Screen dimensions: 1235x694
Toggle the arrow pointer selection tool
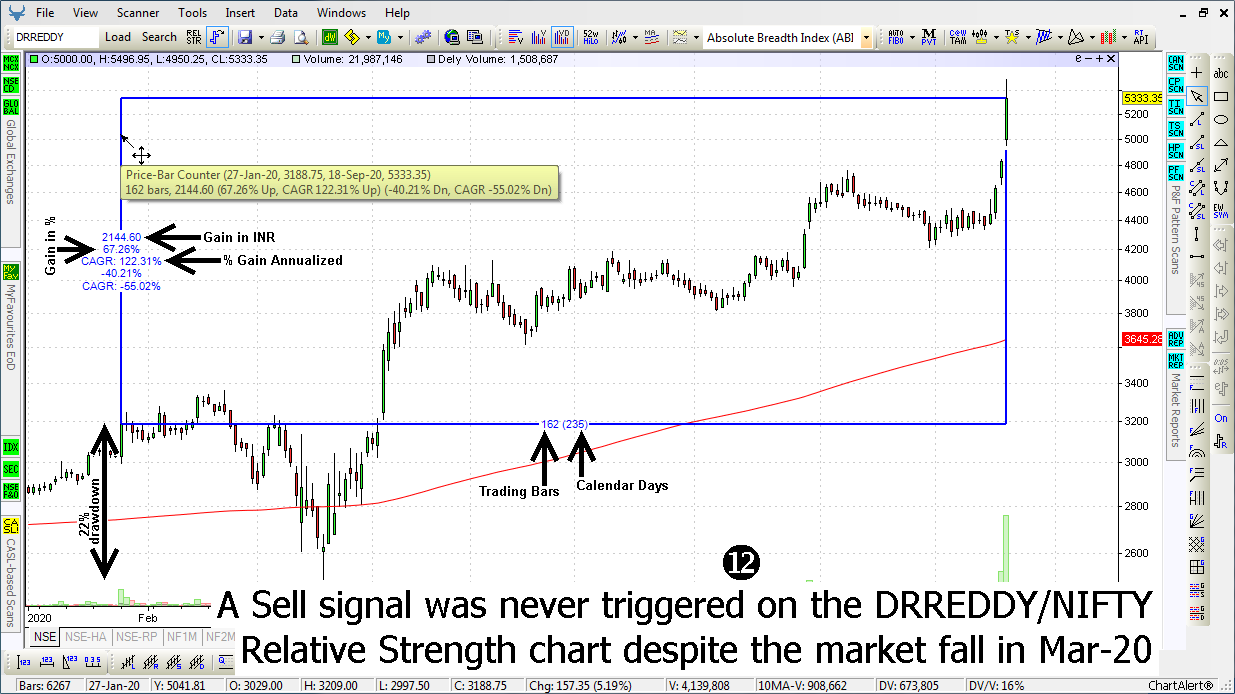tap(1199, 96)
